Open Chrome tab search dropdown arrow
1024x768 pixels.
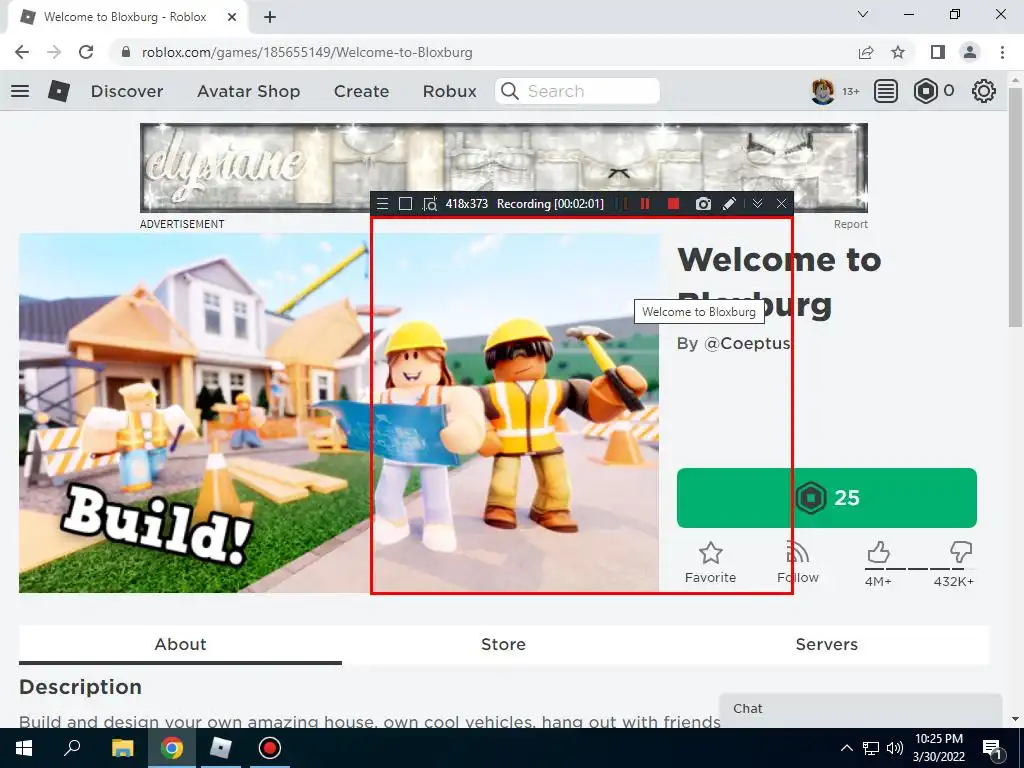(863, 14)
